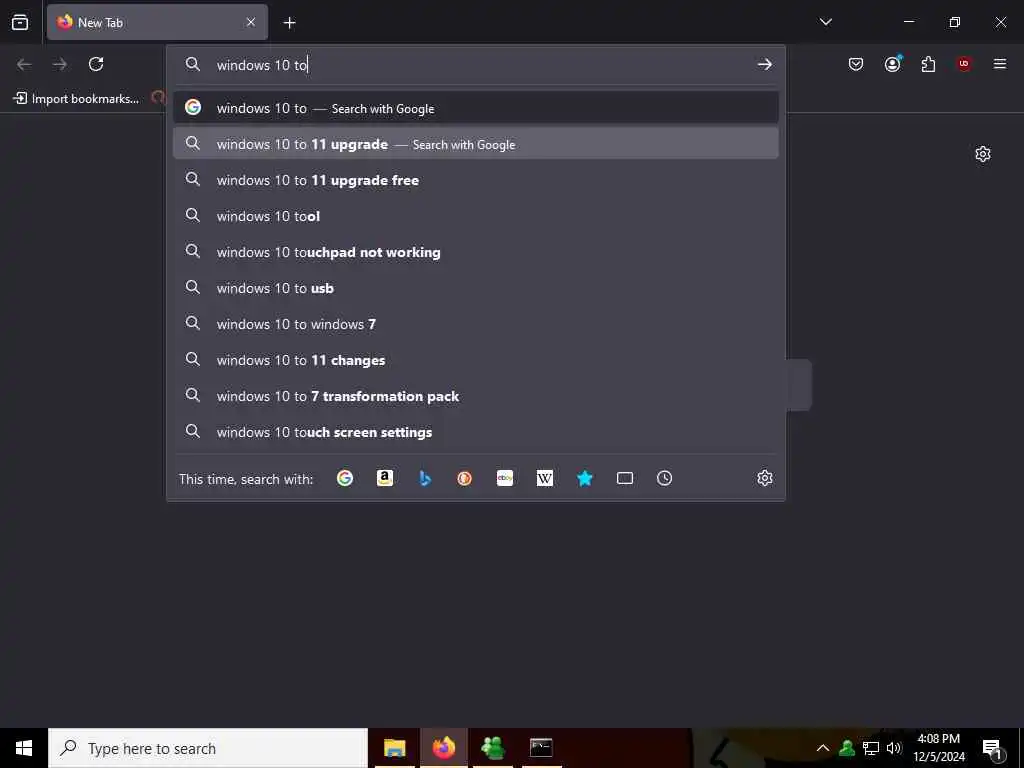Open the Save to Pocket button
Screen dimensions: 1024x768
coord(856,64)
